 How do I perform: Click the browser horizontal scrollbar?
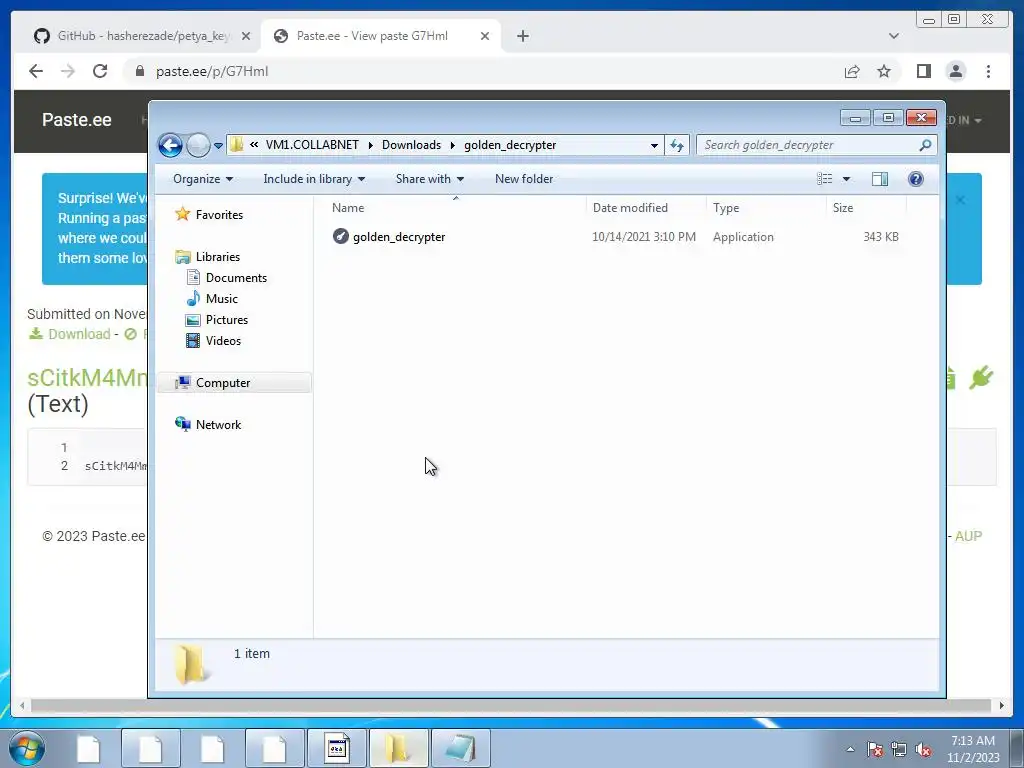coord(511,705)
